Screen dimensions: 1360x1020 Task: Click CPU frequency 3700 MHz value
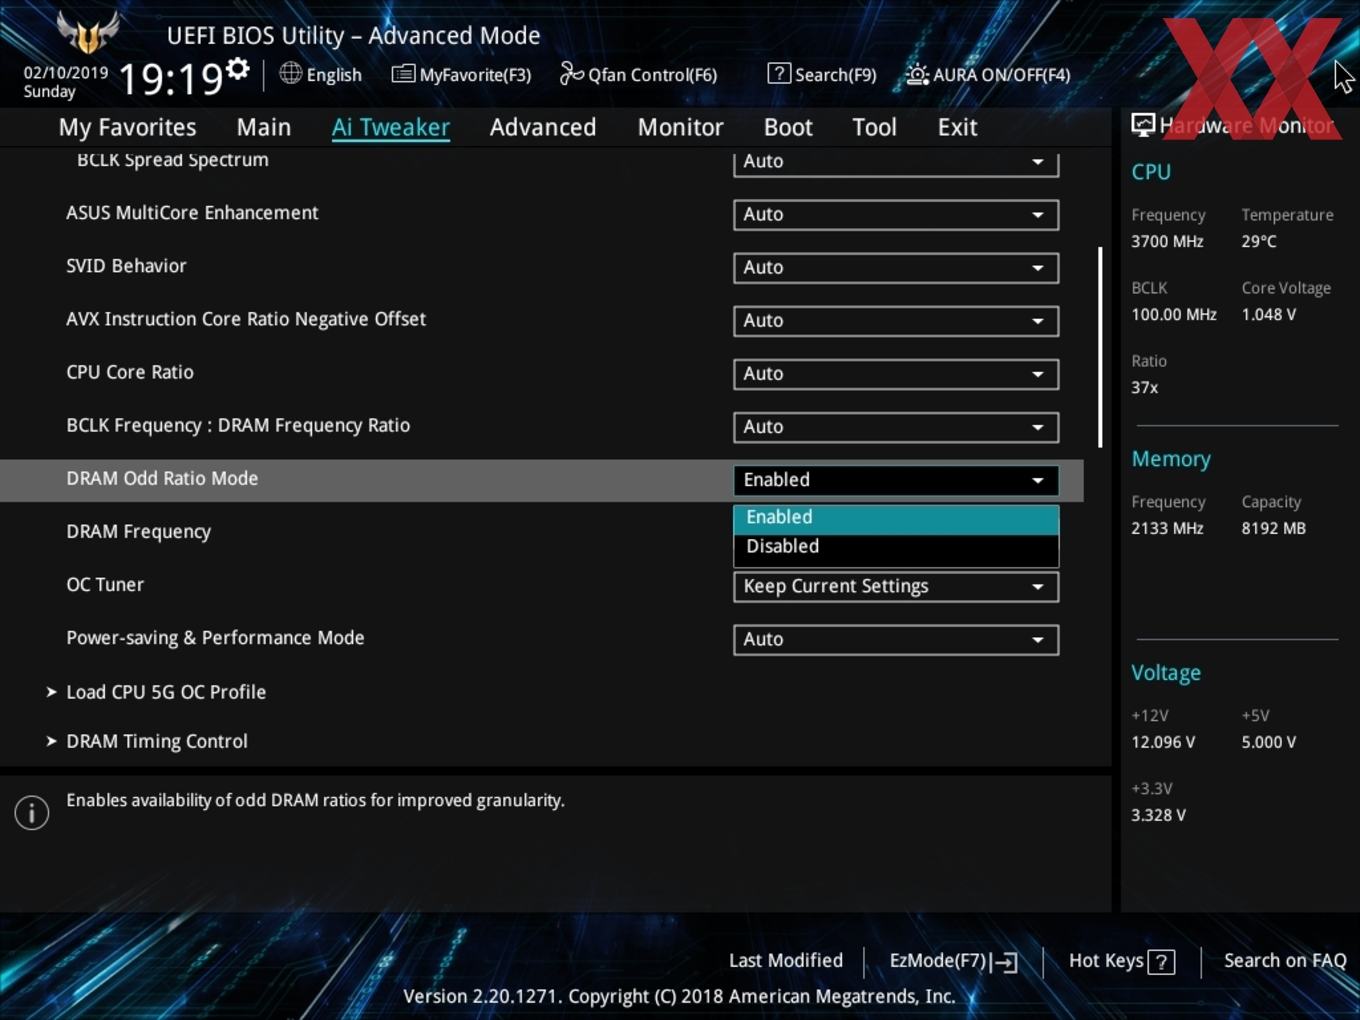click(x=1167, y=241)
